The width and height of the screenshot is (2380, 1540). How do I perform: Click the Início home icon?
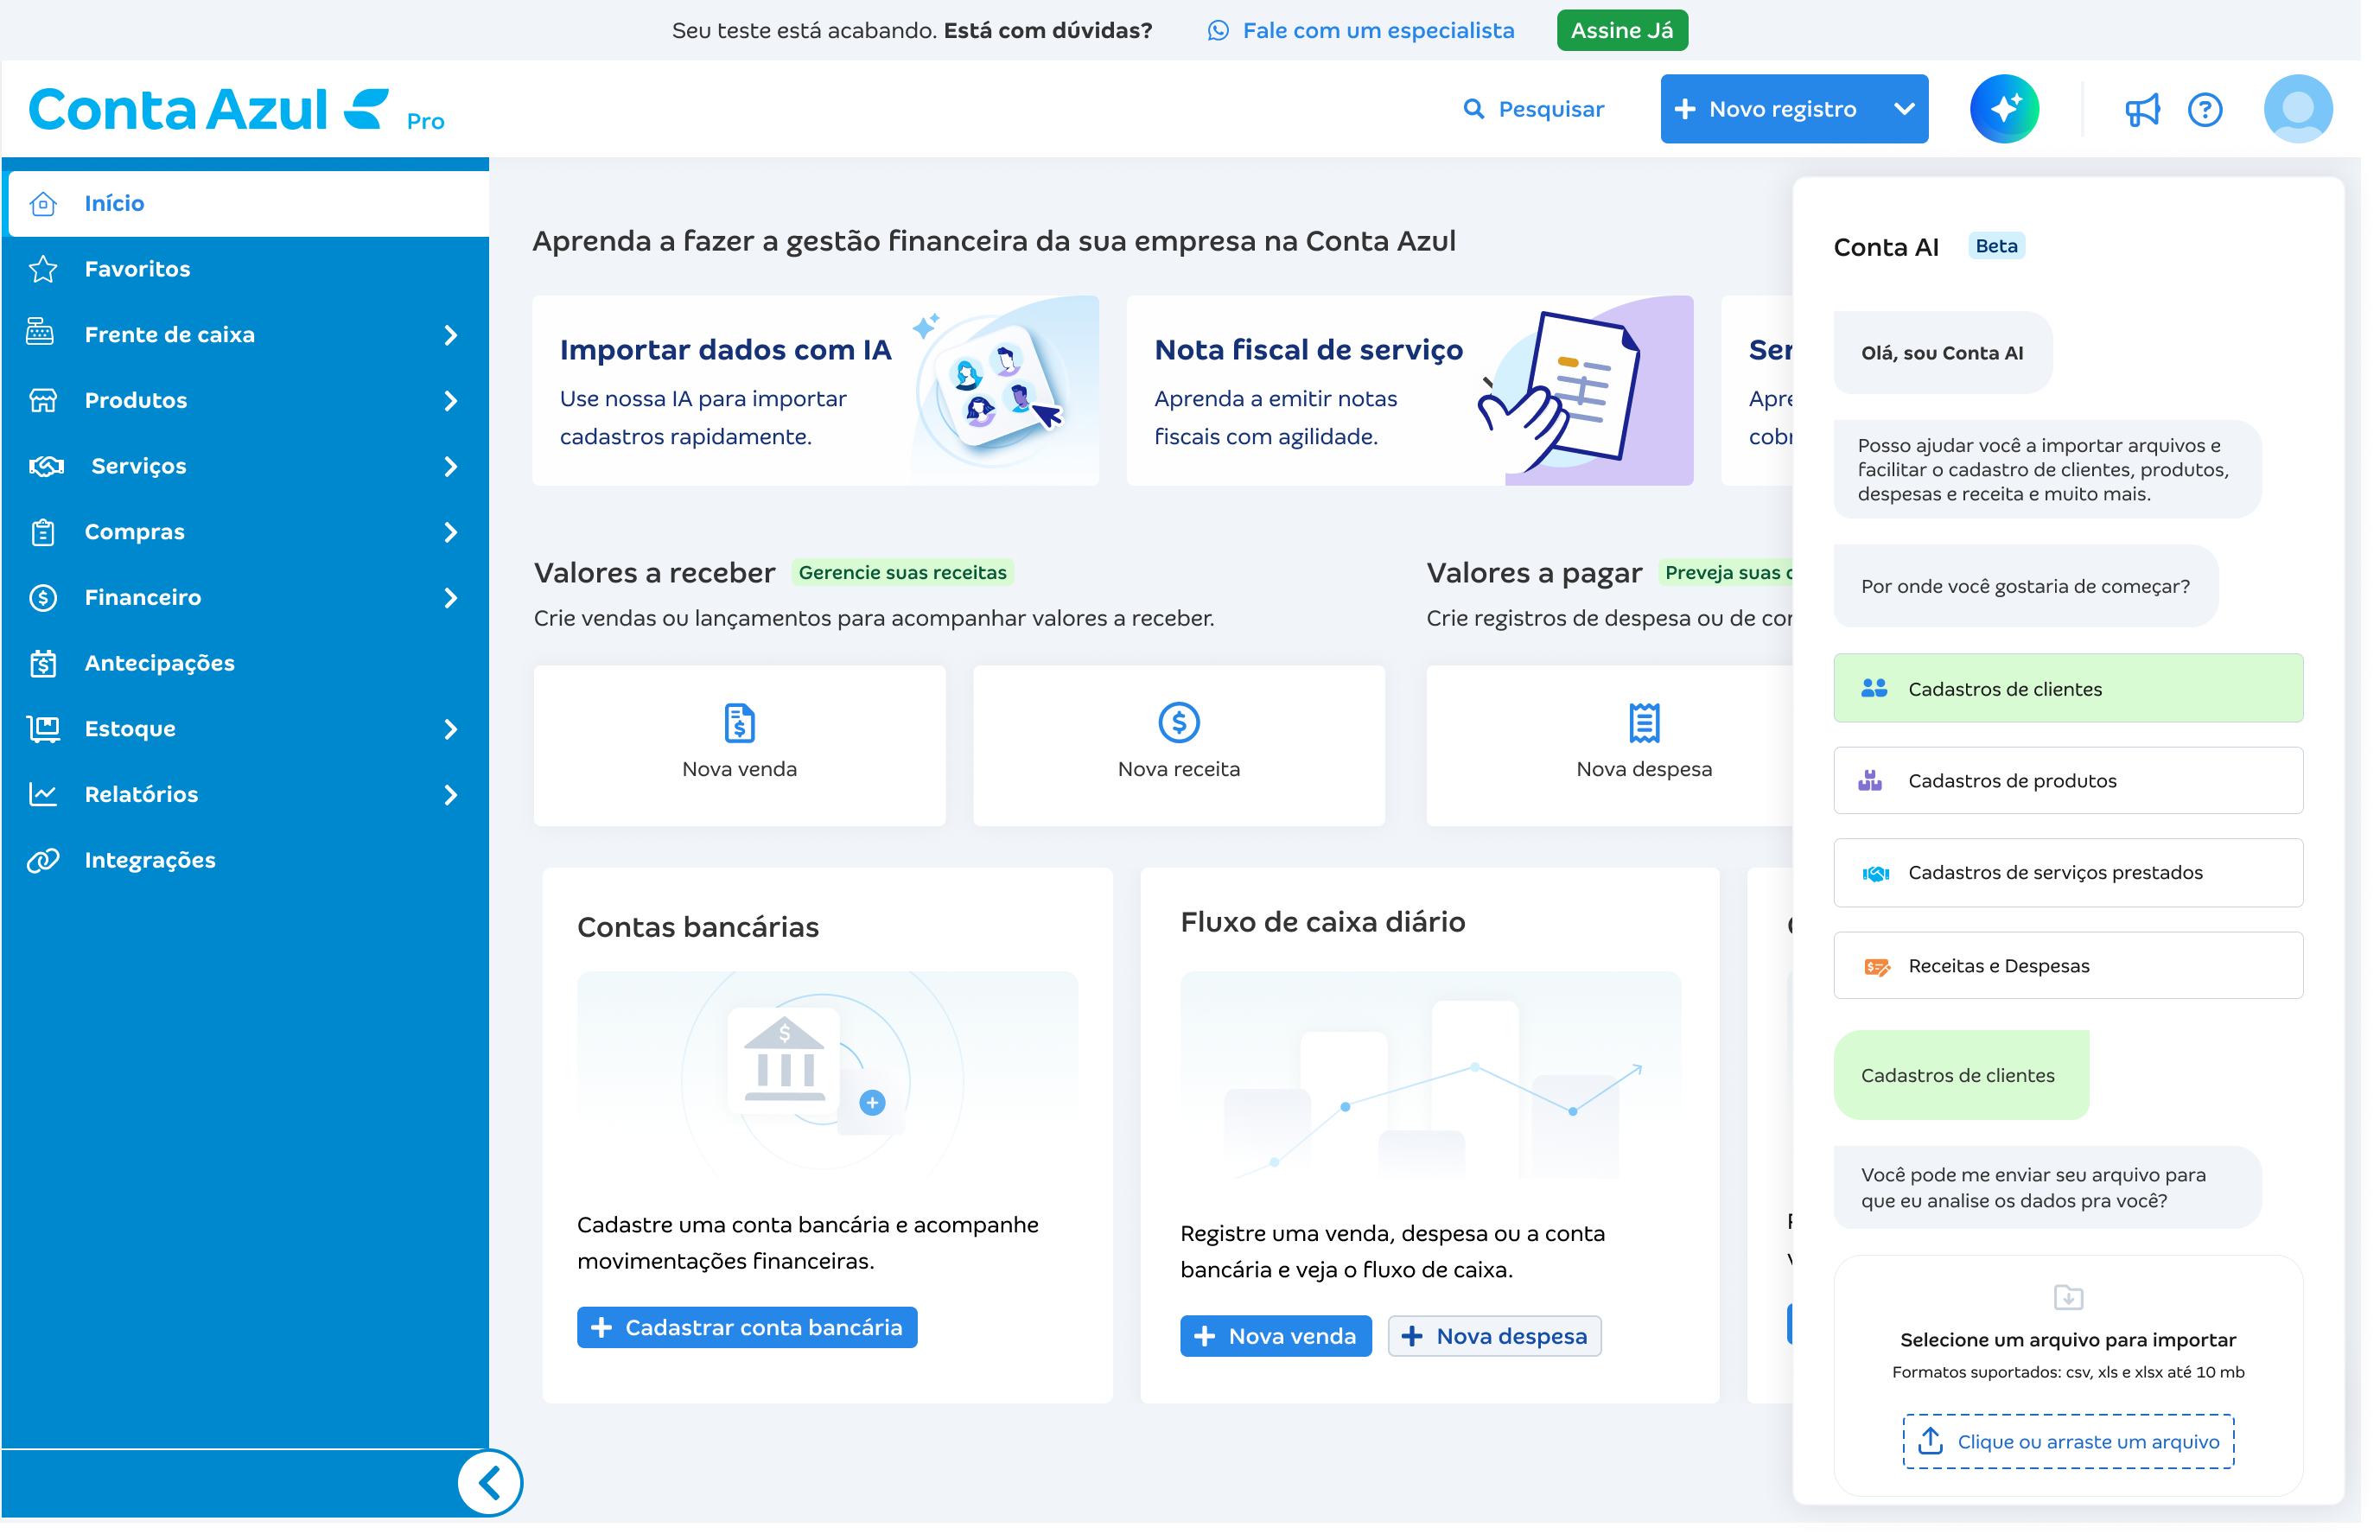[x=43, y=205]
